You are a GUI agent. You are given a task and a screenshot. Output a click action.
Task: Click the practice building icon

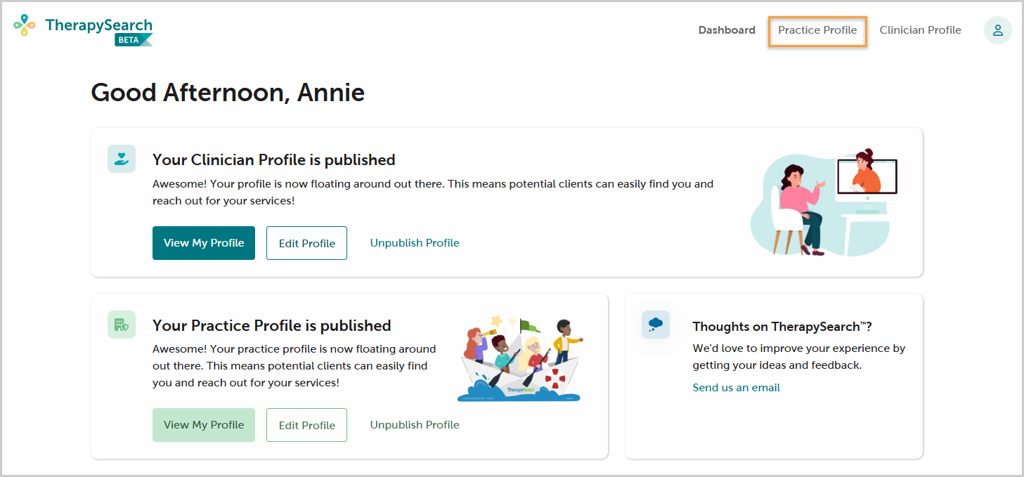pyautogui.click(x=121, y=325)
